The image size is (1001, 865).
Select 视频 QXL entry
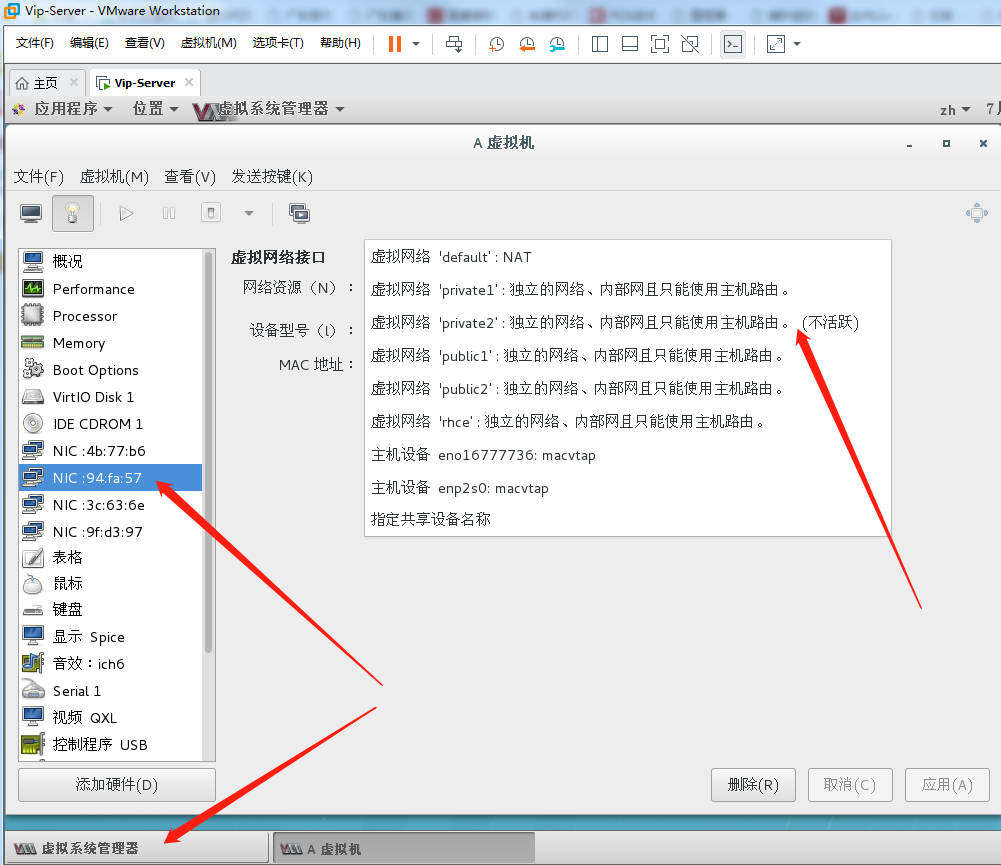[111, 718]
